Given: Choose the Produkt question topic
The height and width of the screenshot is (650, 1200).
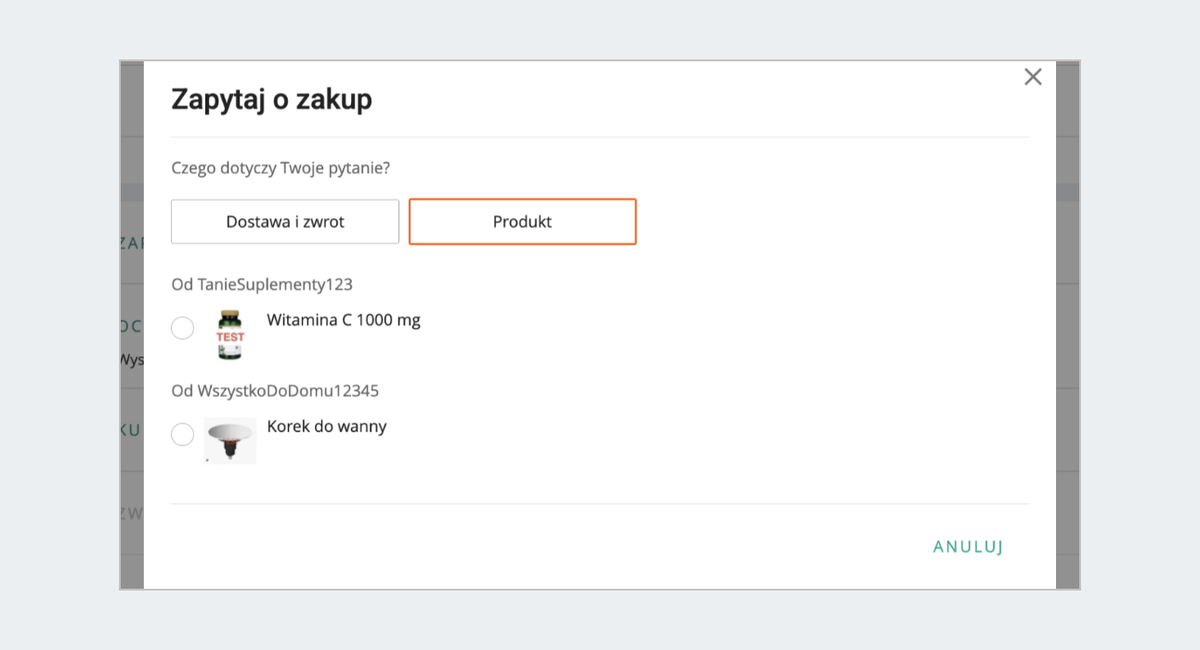Looking at the screenshot, I should tap(522, 222).
